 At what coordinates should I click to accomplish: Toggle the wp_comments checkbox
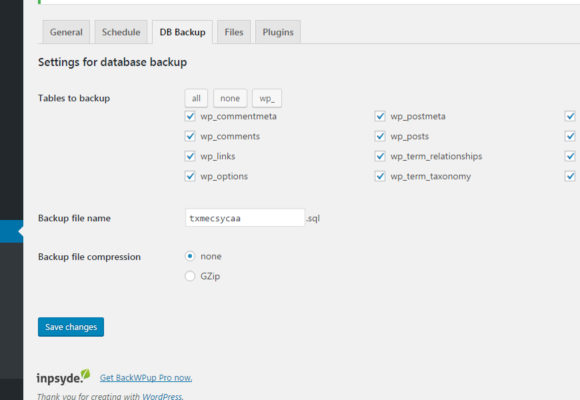190,136
